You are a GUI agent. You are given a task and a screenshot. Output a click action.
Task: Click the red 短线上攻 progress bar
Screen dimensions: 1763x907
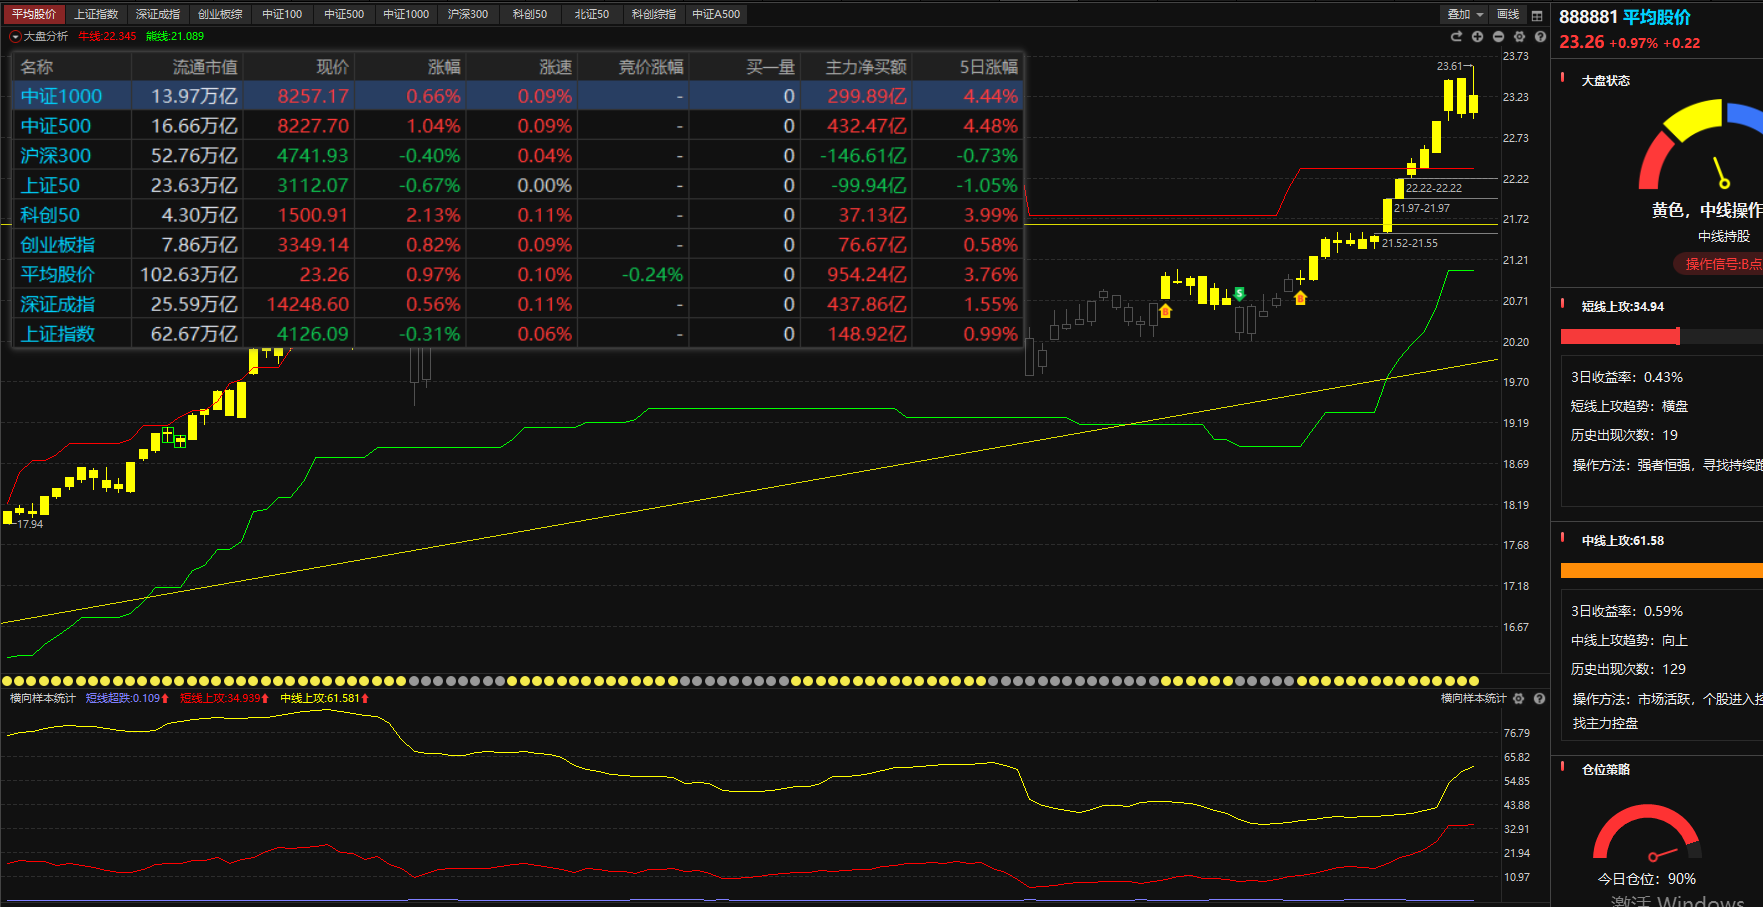tap(1620, 337)
